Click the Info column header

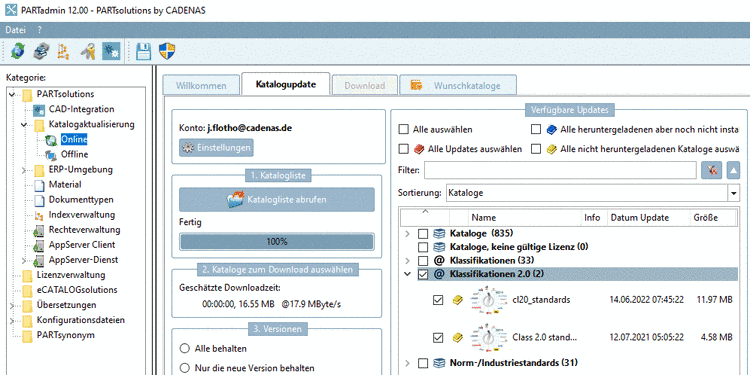pos(593,218)
